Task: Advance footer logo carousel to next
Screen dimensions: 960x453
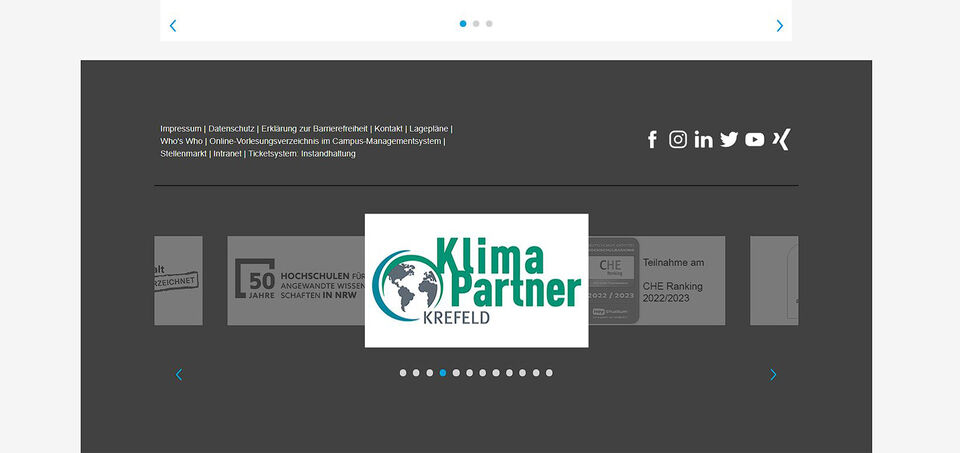Action: [x=773, y=375]
